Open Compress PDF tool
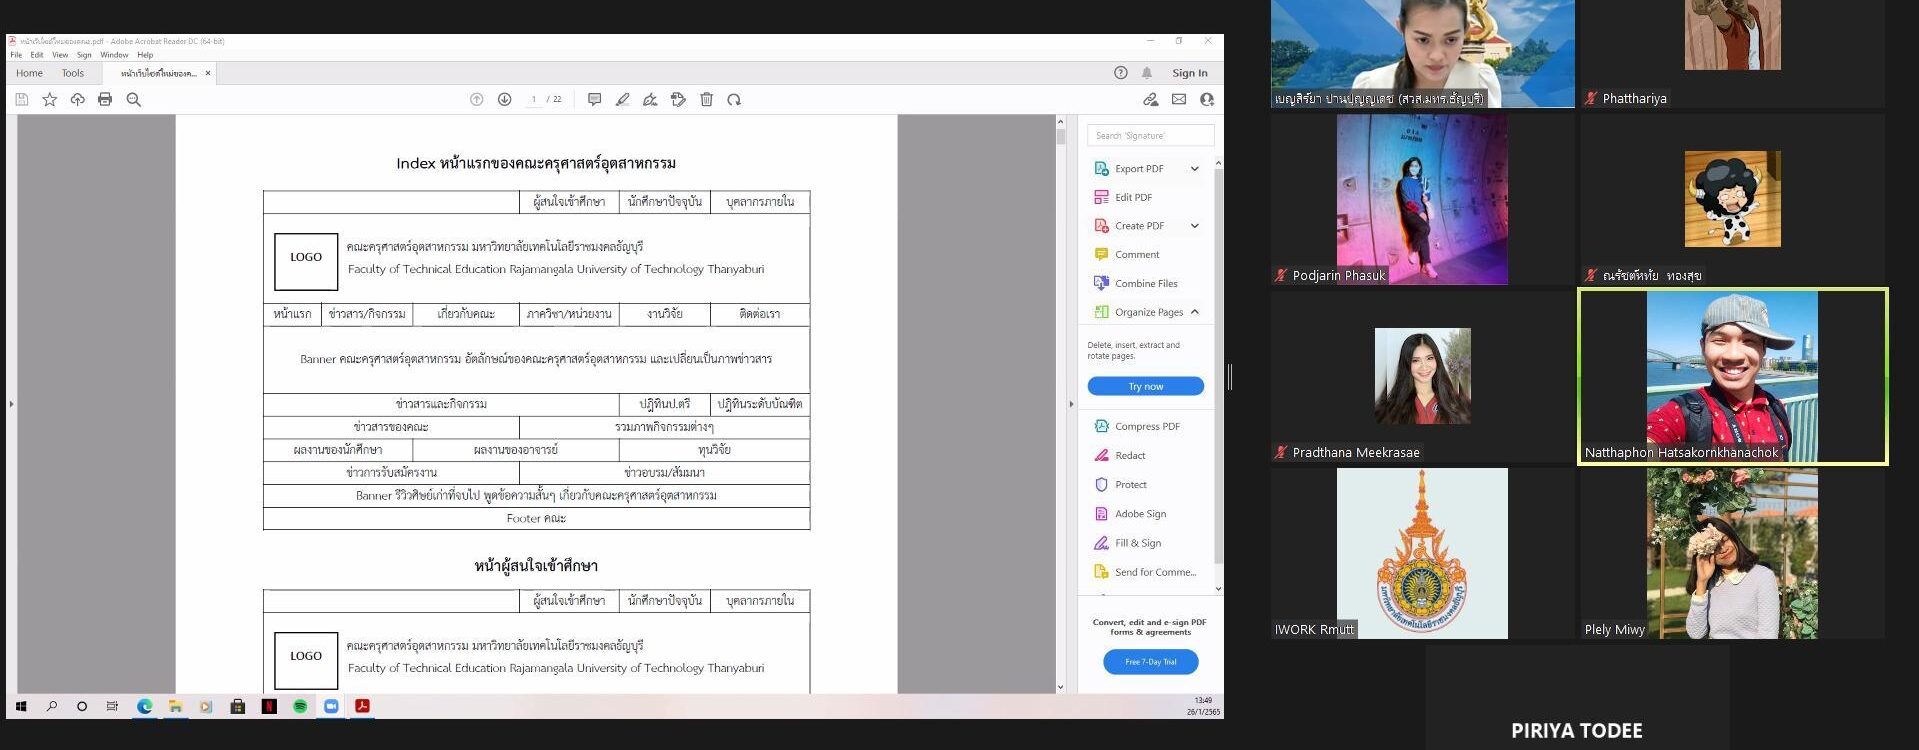 [x=1137, y=426]
